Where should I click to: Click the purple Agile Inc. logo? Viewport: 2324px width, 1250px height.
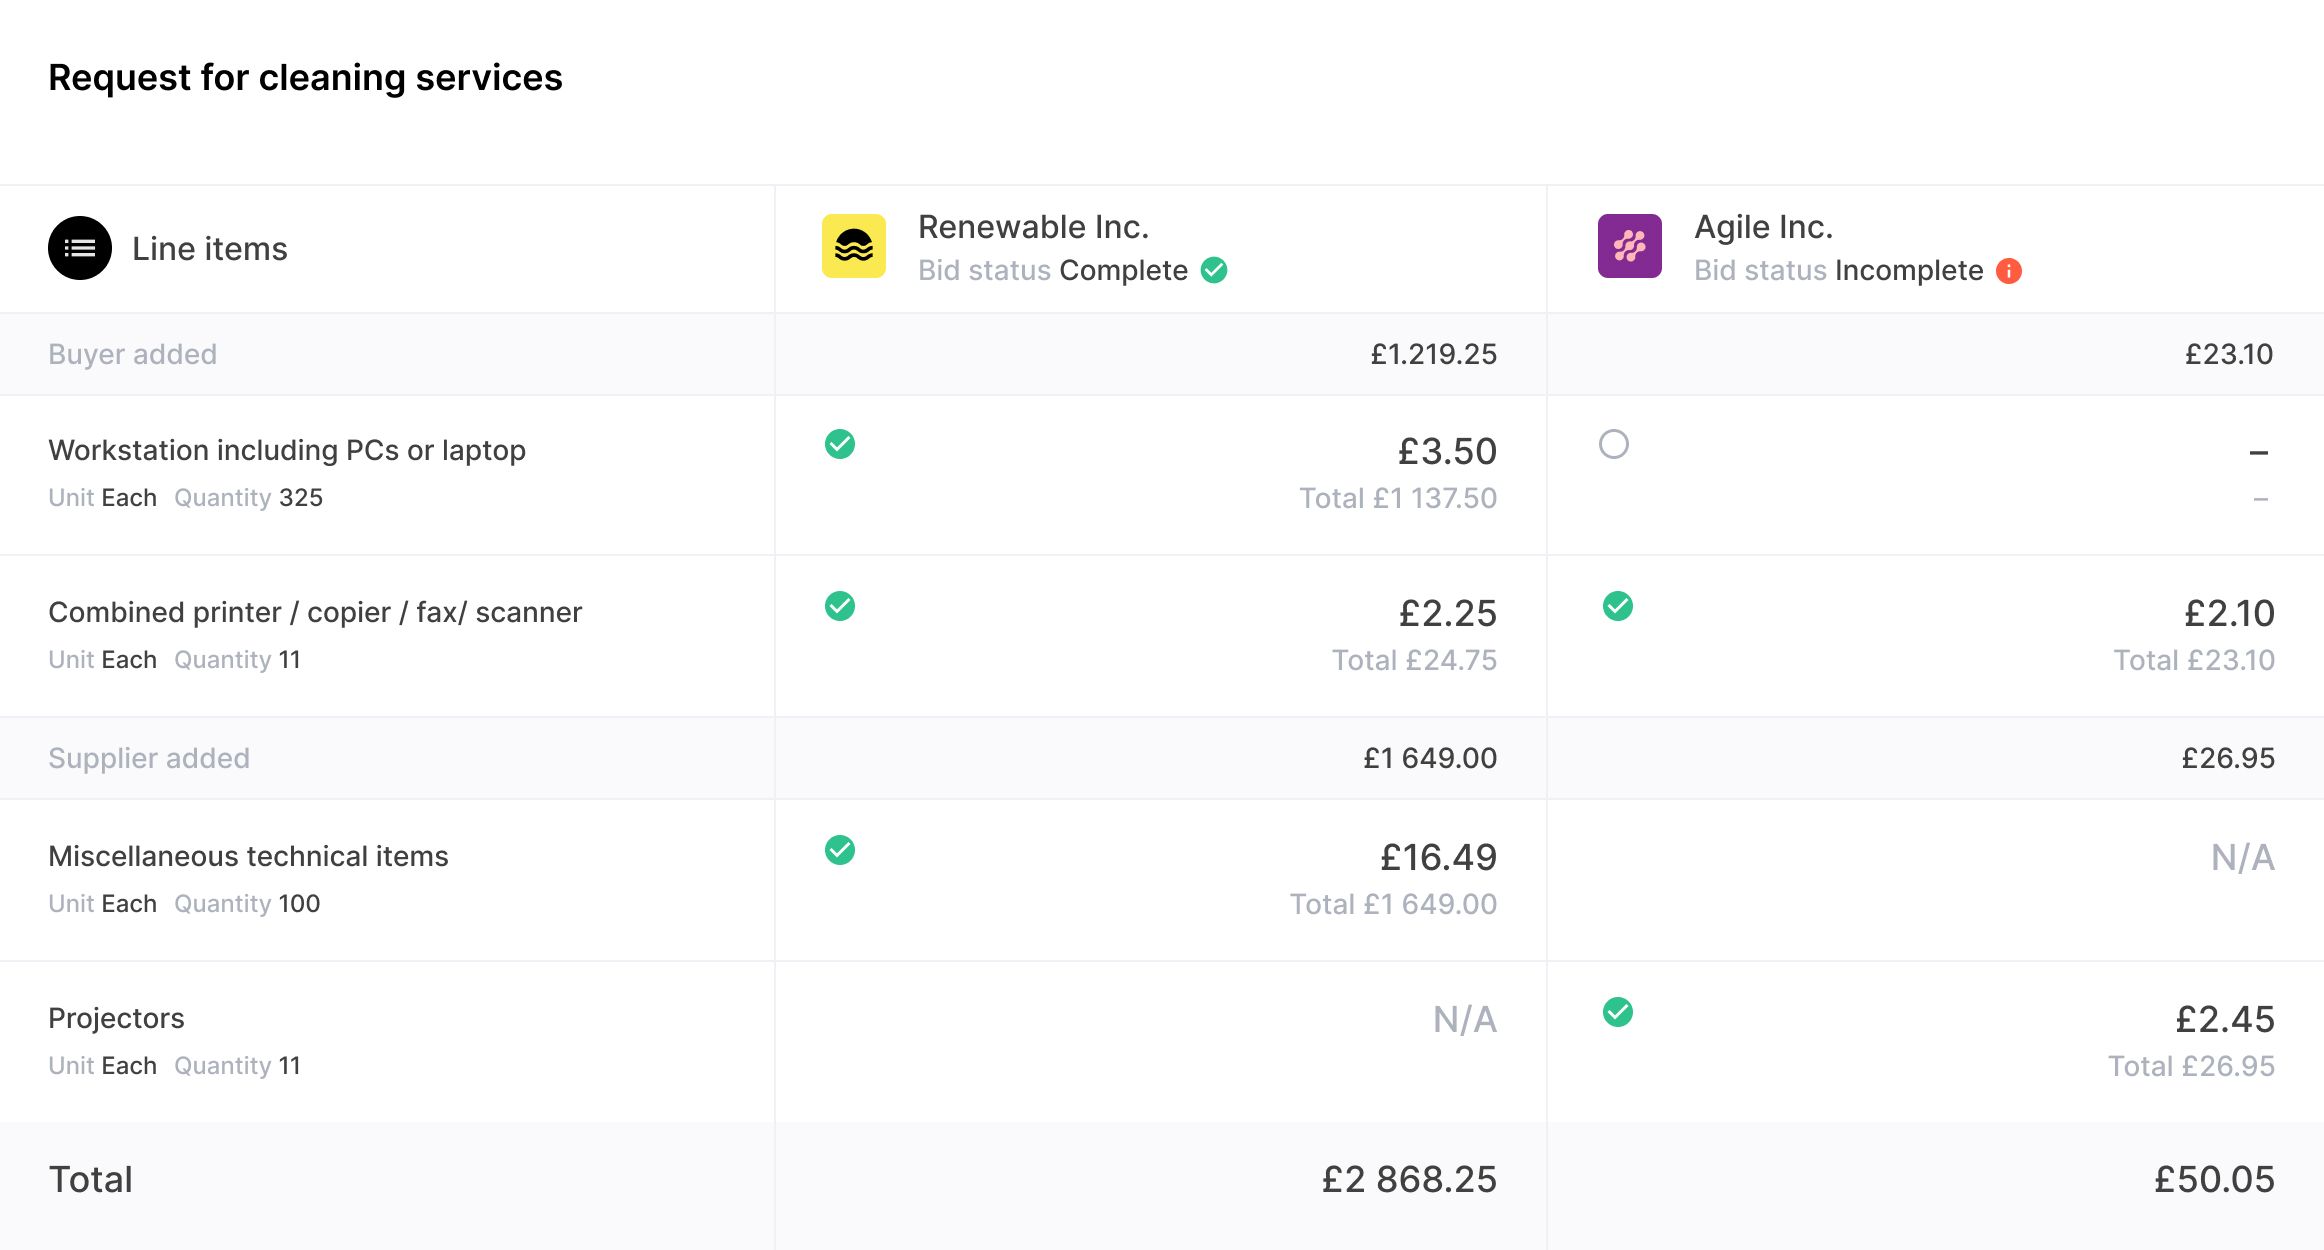tap(1630, 246)
